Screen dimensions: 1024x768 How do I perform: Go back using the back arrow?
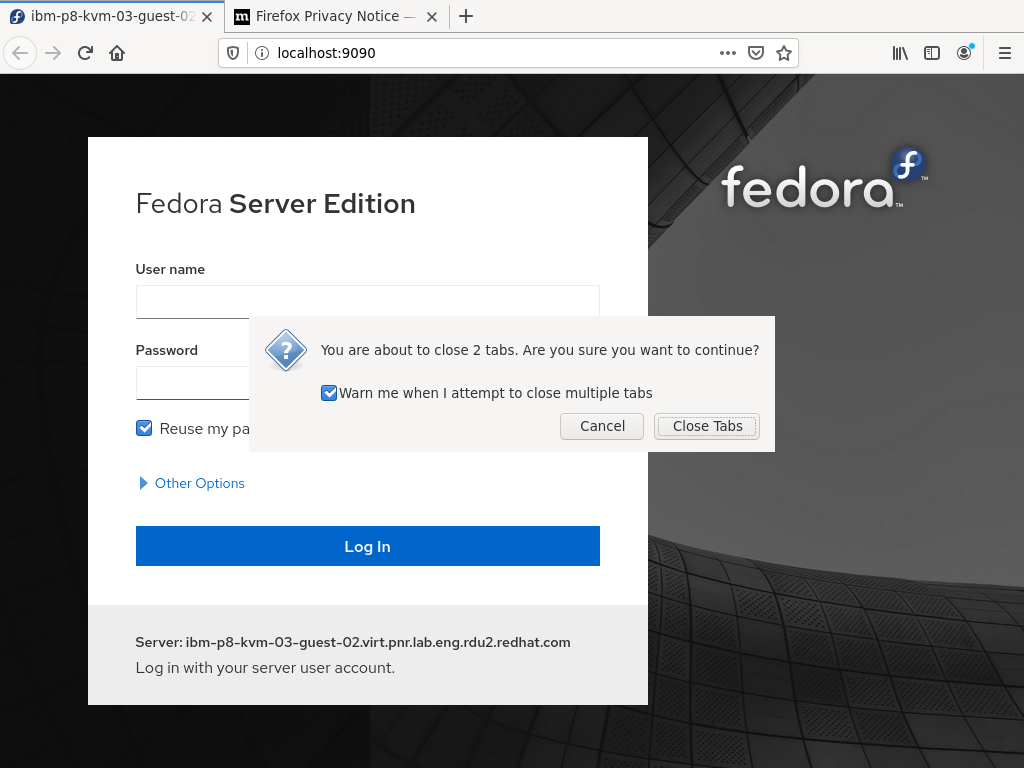[x=20, y=53]
